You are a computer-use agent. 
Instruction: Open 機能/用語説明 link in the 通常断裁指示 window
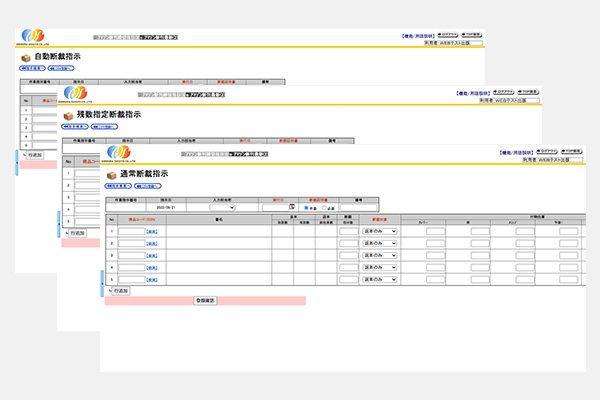517,152
